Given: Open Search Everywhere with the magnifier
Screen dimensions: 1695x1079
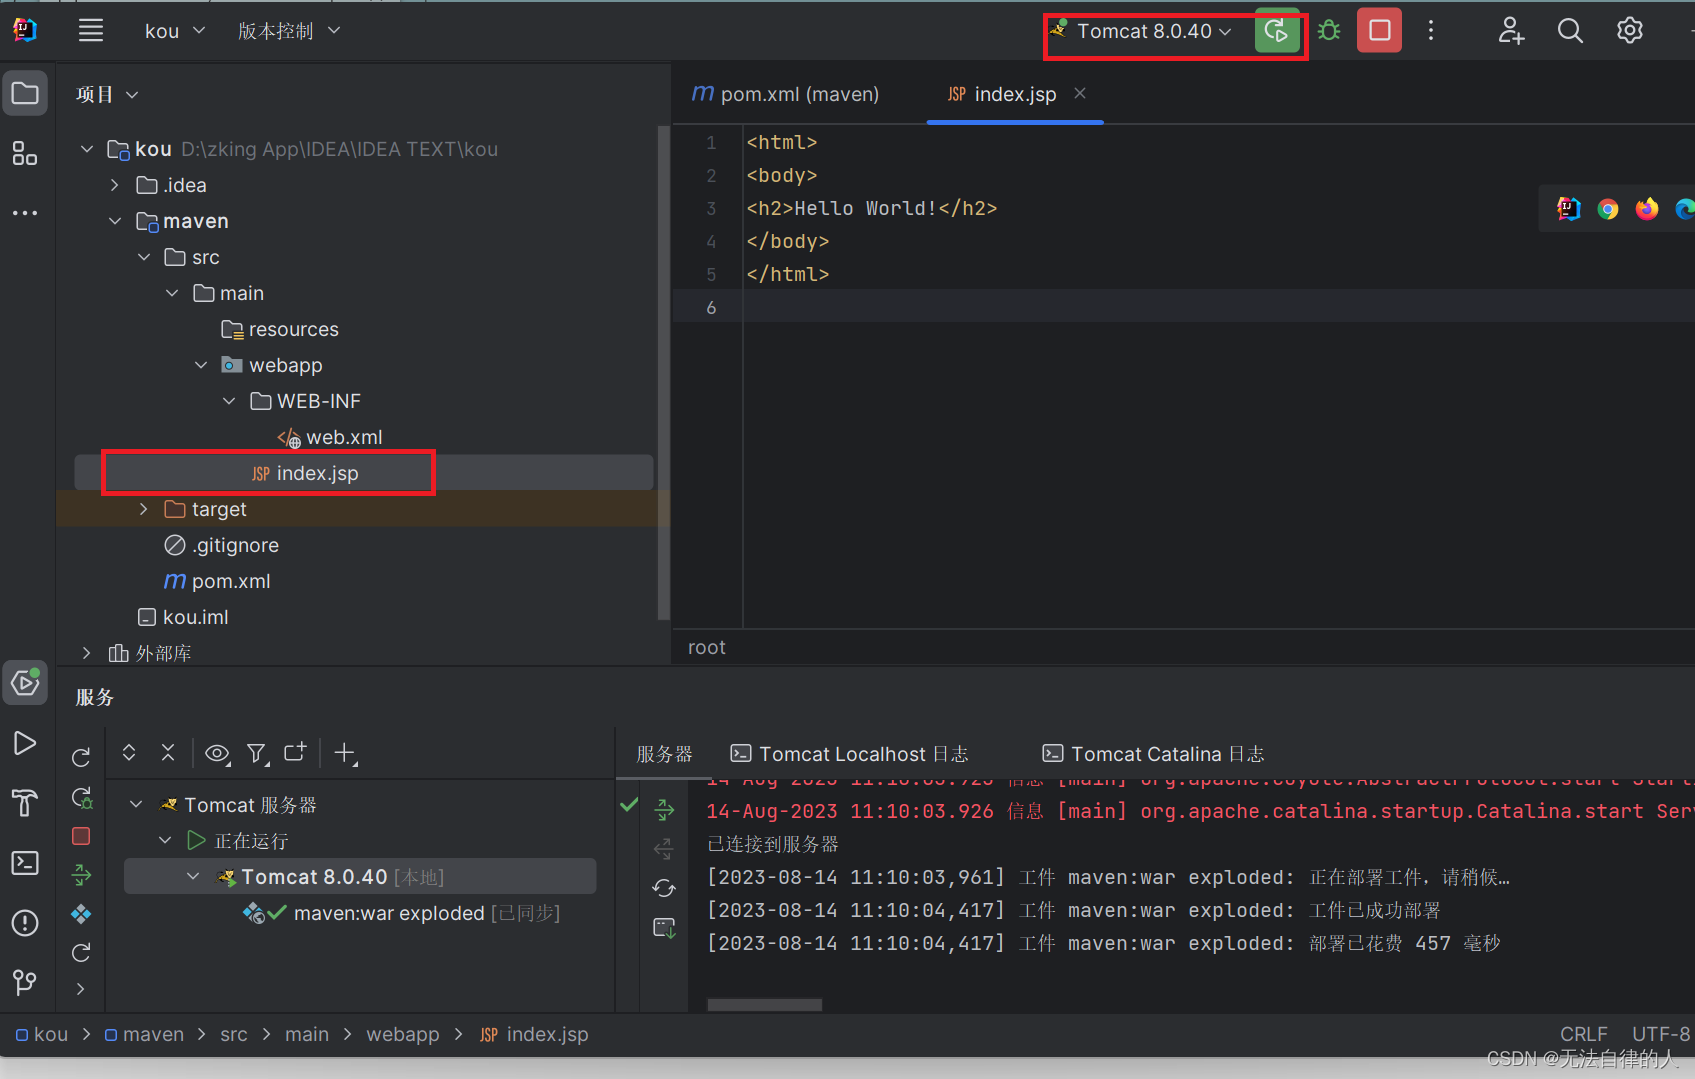Looking at the screenshot, I should (1570, 30).
